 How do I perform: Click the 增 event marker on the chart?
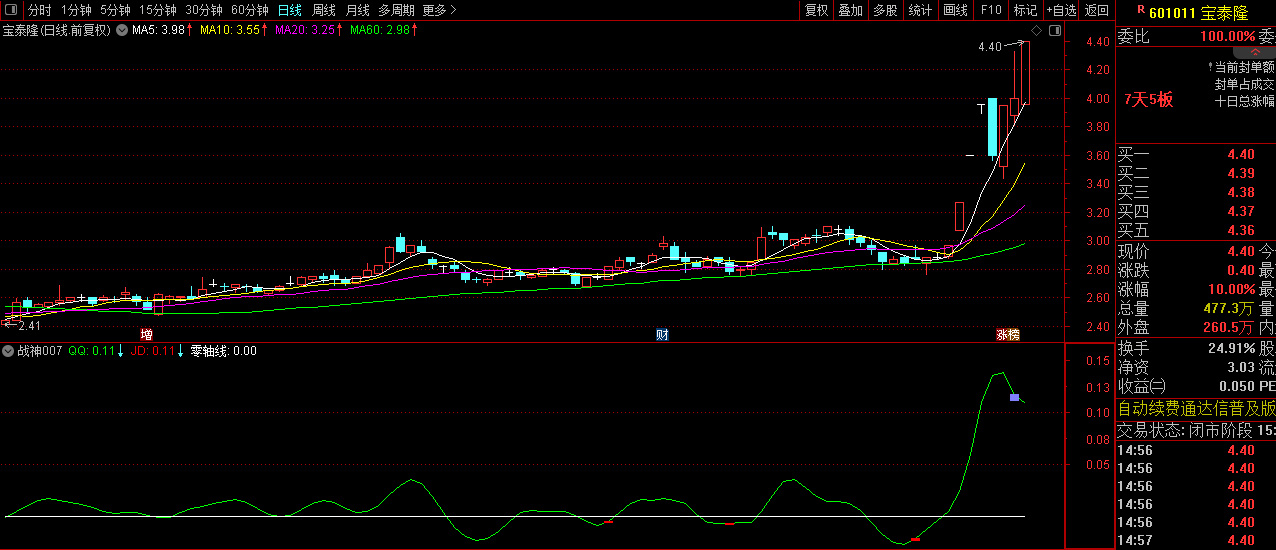tap(147, 334)
